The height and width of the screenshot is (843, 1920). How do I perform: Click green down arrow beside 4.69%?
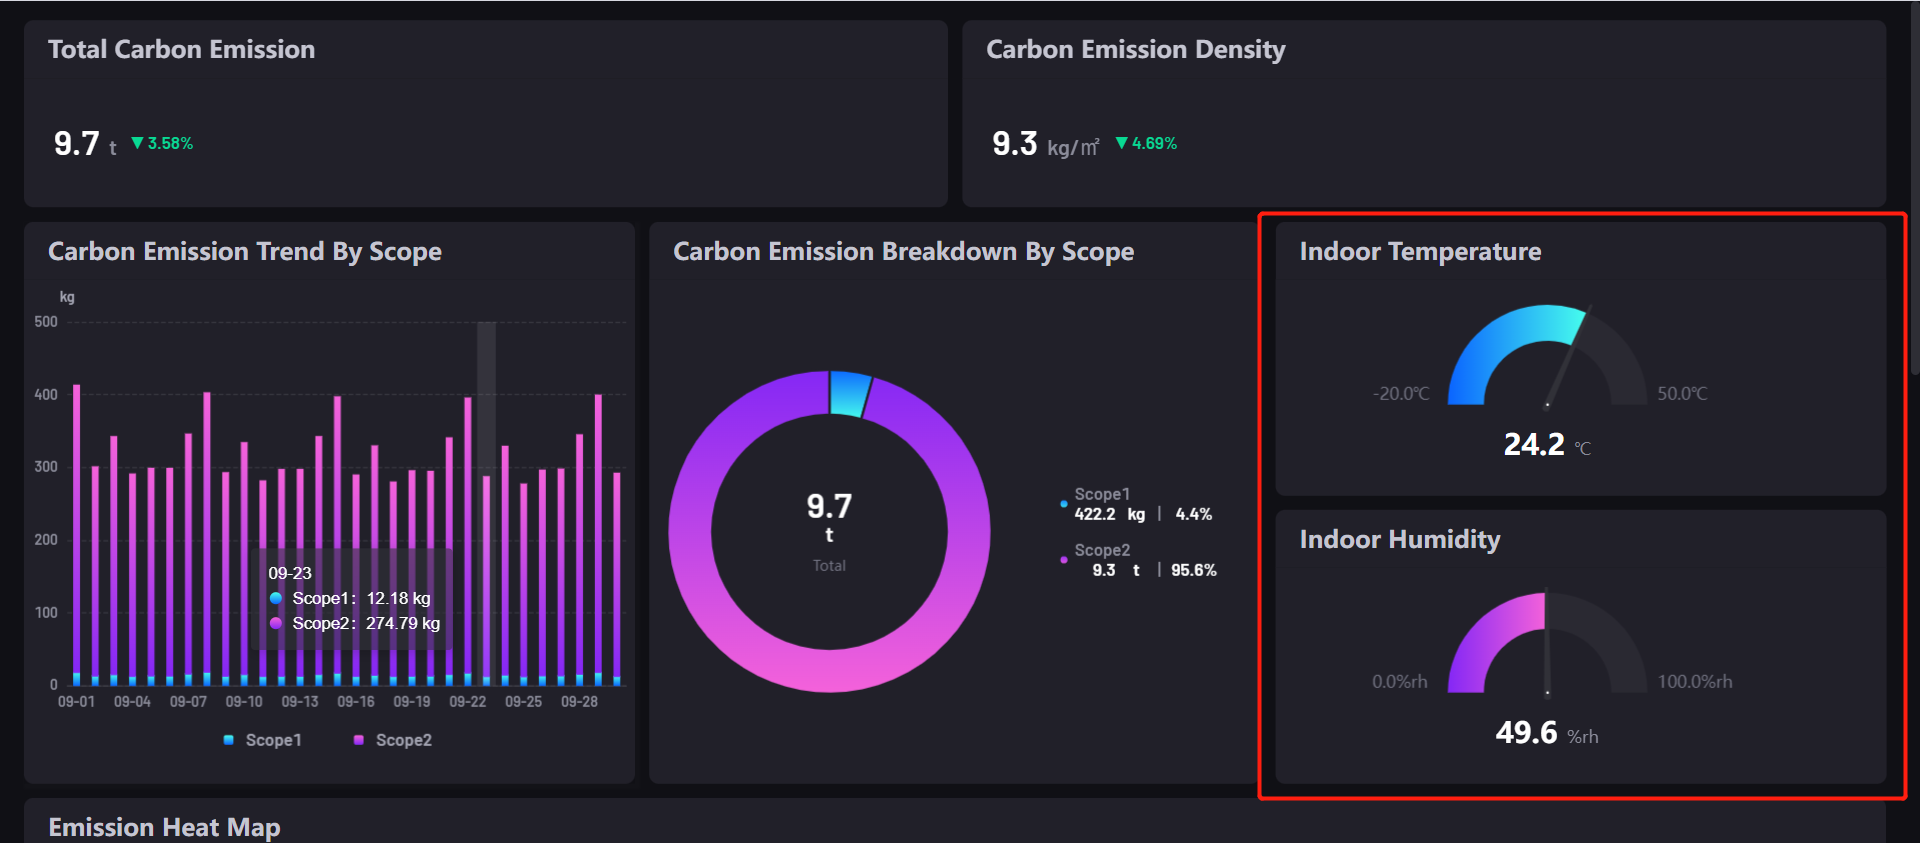pos(1121,143)
